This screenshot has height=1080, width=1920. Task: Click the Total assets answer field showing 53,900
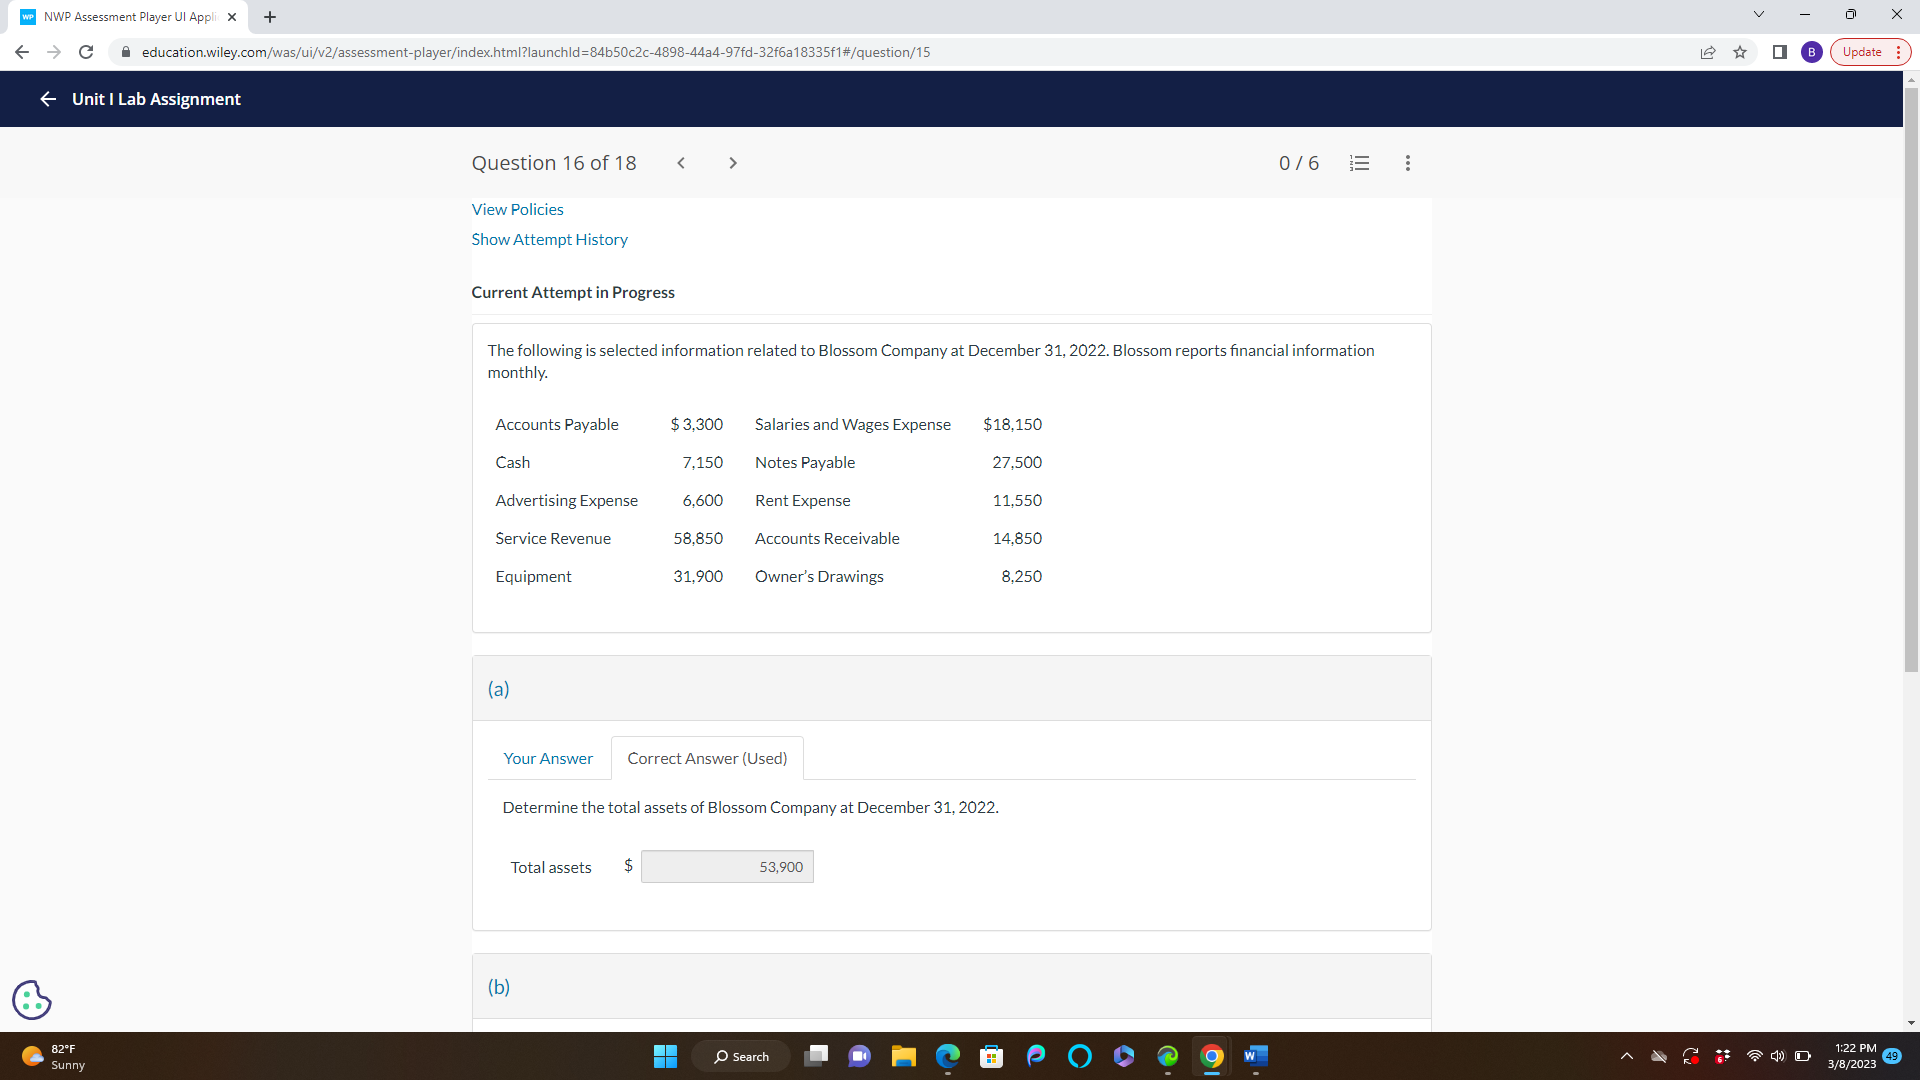727,866
